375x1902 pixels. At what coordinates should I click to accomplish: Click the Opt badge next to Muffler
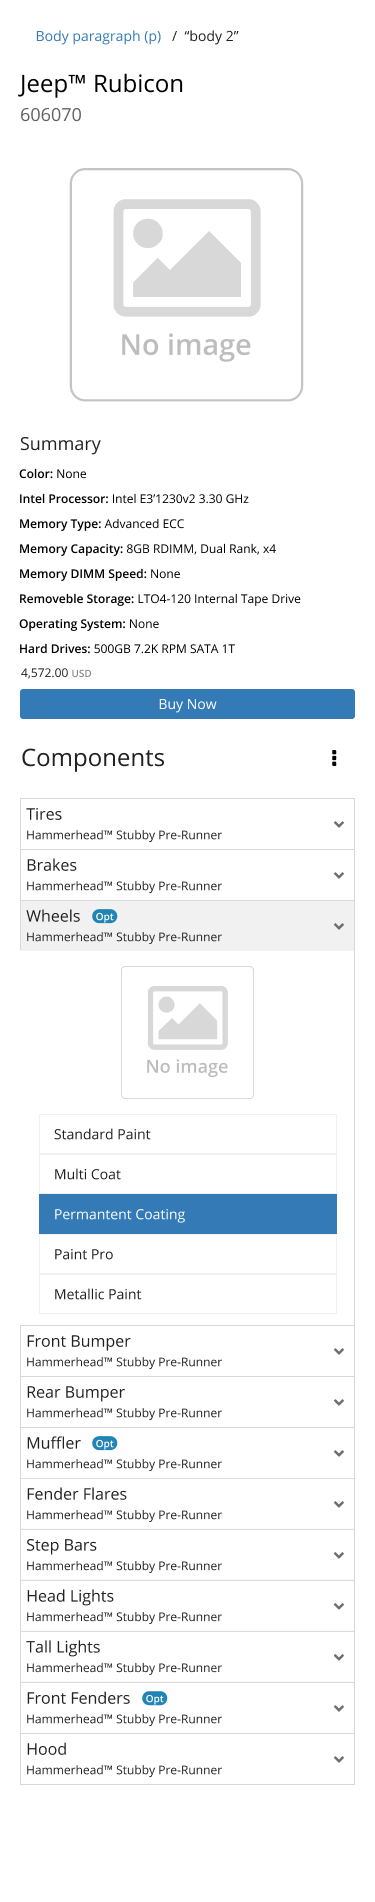pos(105,1443)
